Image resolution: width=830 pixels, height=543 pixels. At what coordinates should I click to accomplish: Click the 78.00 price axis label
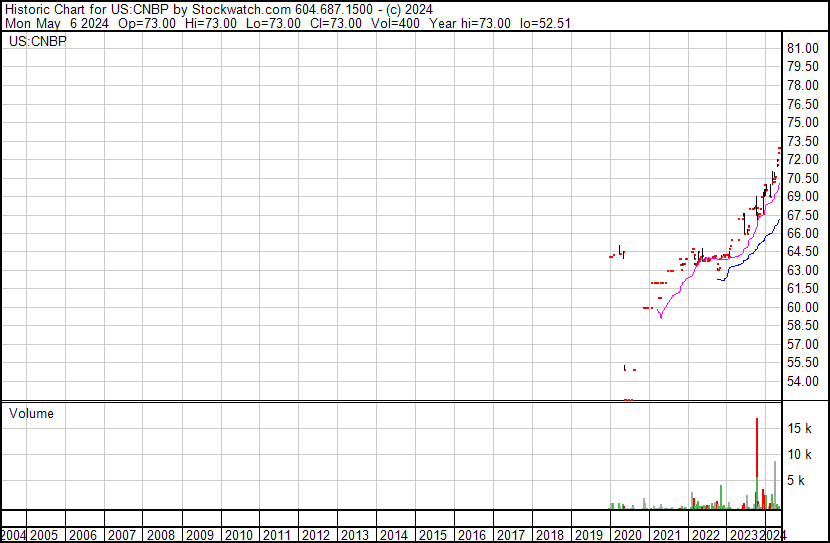(802, 86)
